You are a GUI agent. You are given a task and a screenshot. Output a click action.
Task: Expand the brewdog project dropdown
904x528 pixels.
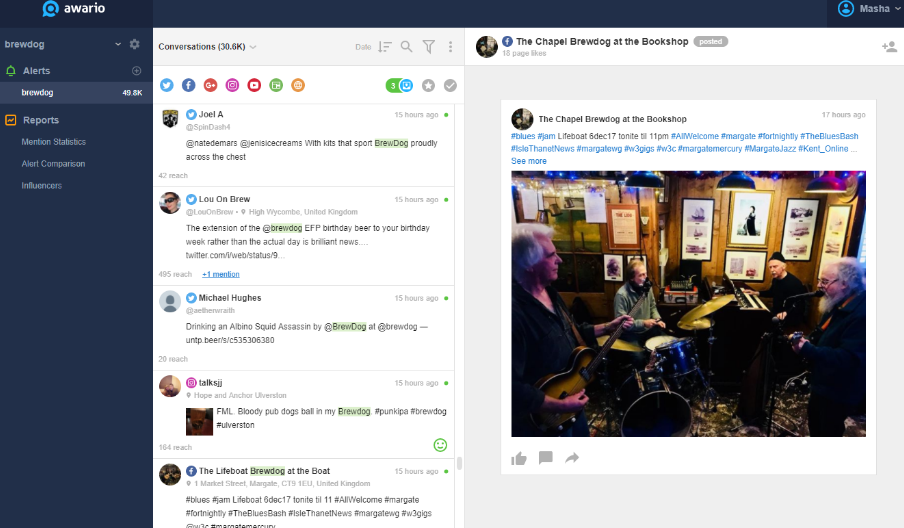tap(118, 44)
